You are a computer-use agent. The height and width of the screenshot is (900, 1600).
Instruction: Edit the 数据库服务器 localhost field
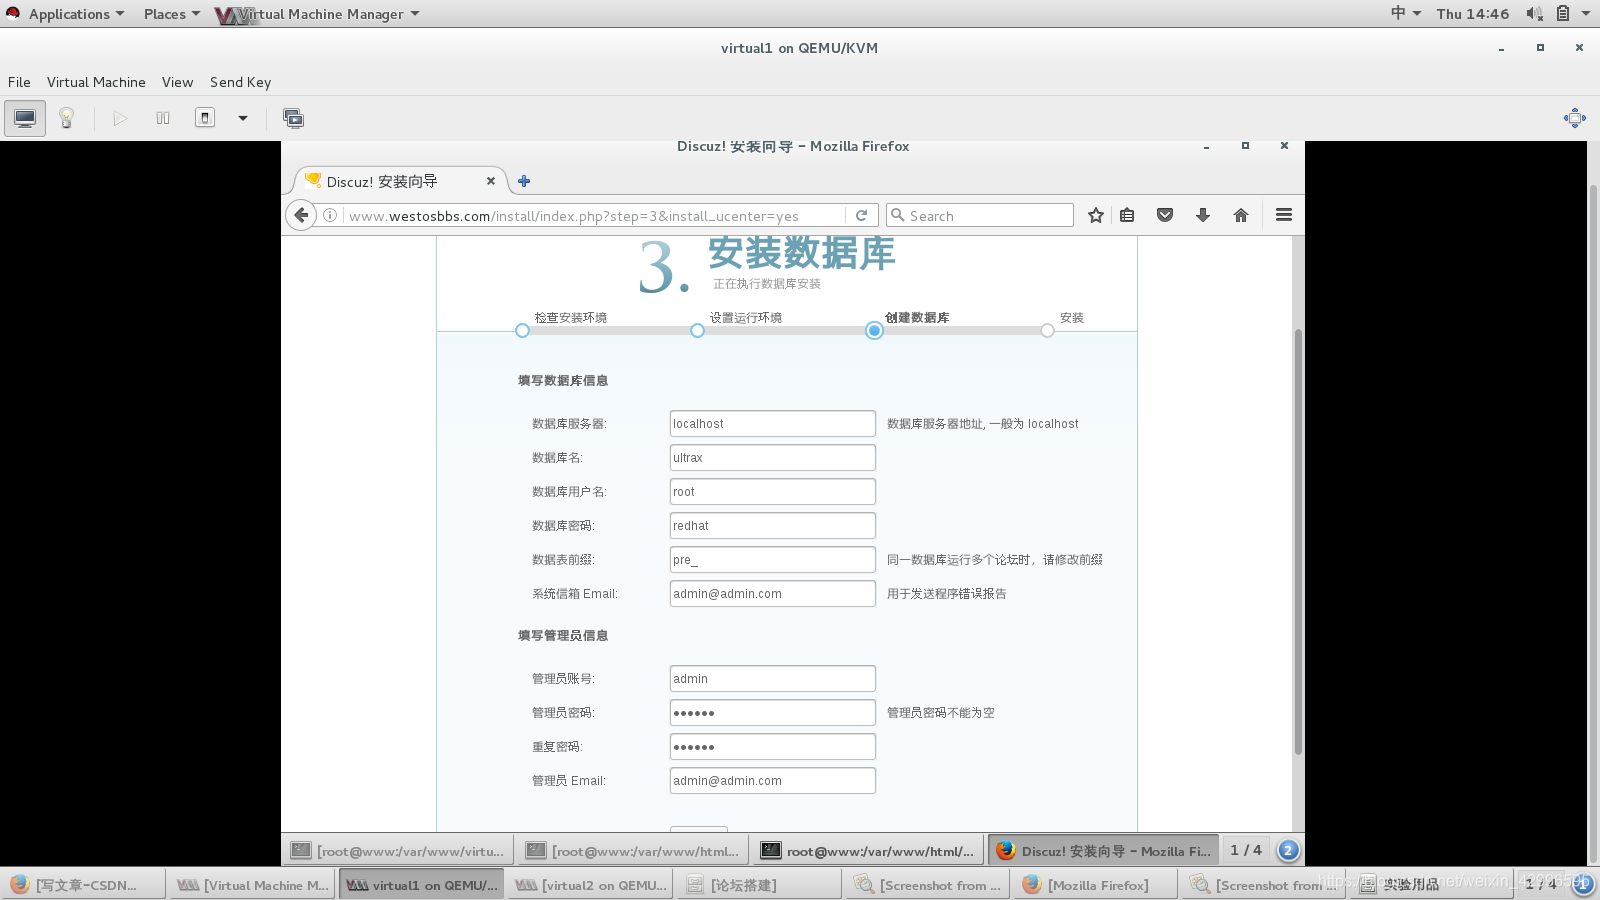click(x=772, y=424)
